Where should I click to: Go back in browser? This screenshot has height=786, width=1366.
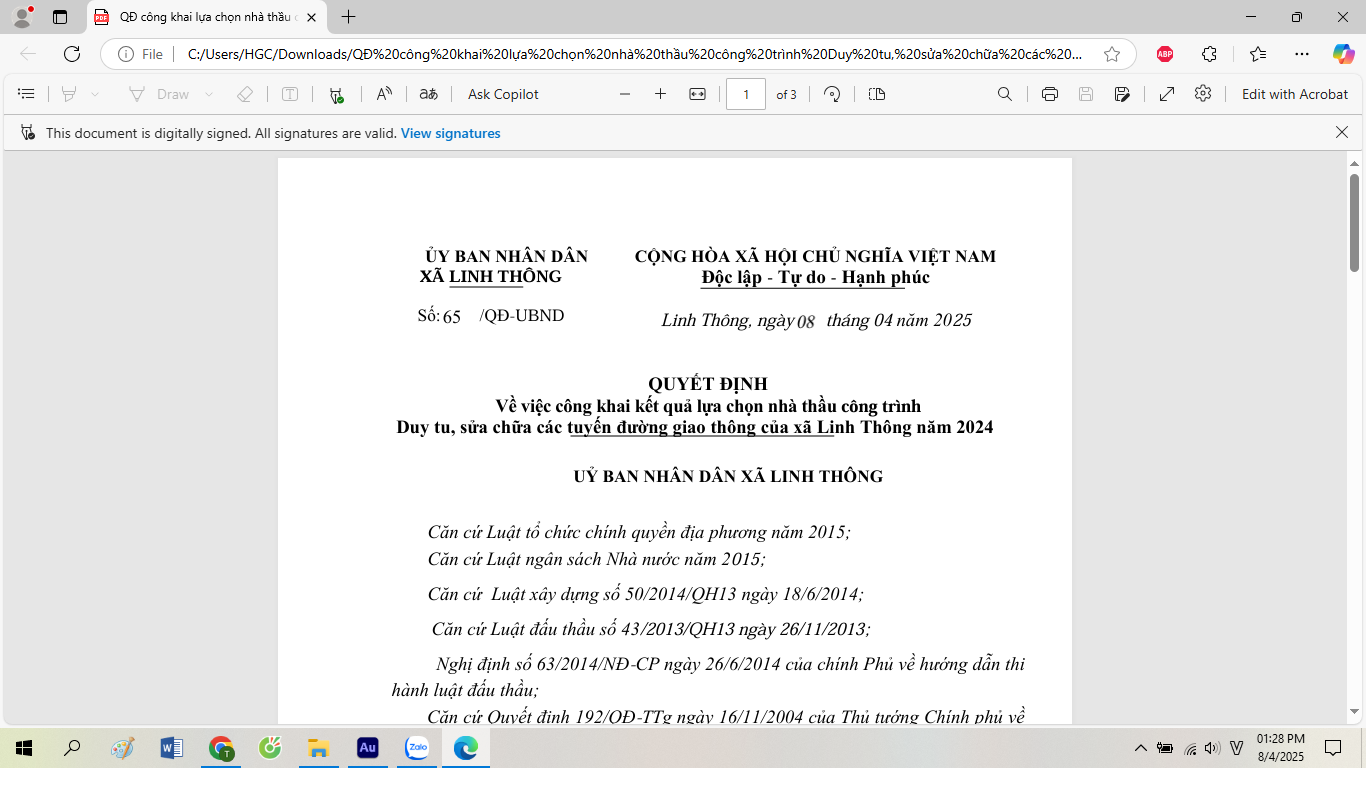pyautogui.click(x=28, y=54)
